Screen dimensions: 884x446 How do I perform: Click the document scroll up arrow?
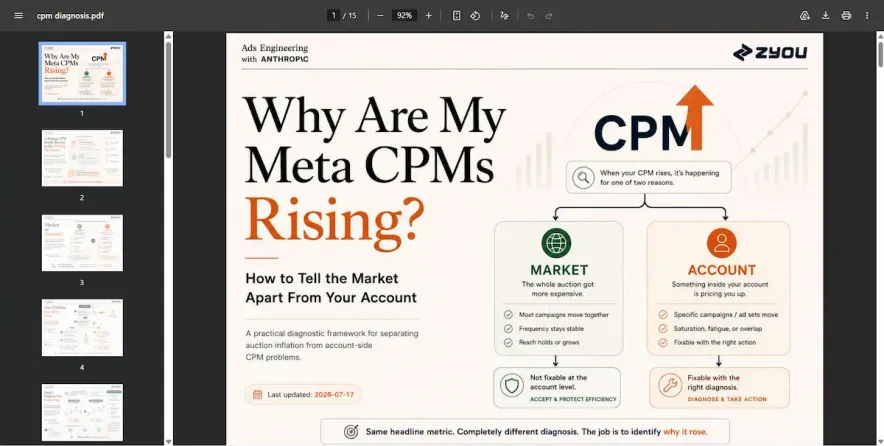coord(880,36)
